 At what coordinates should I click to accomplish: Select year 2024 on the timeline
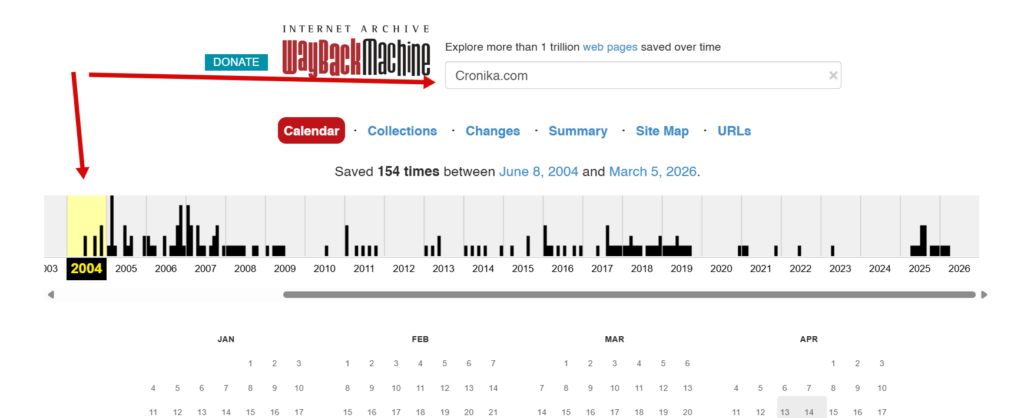click(x=880, y=268)
